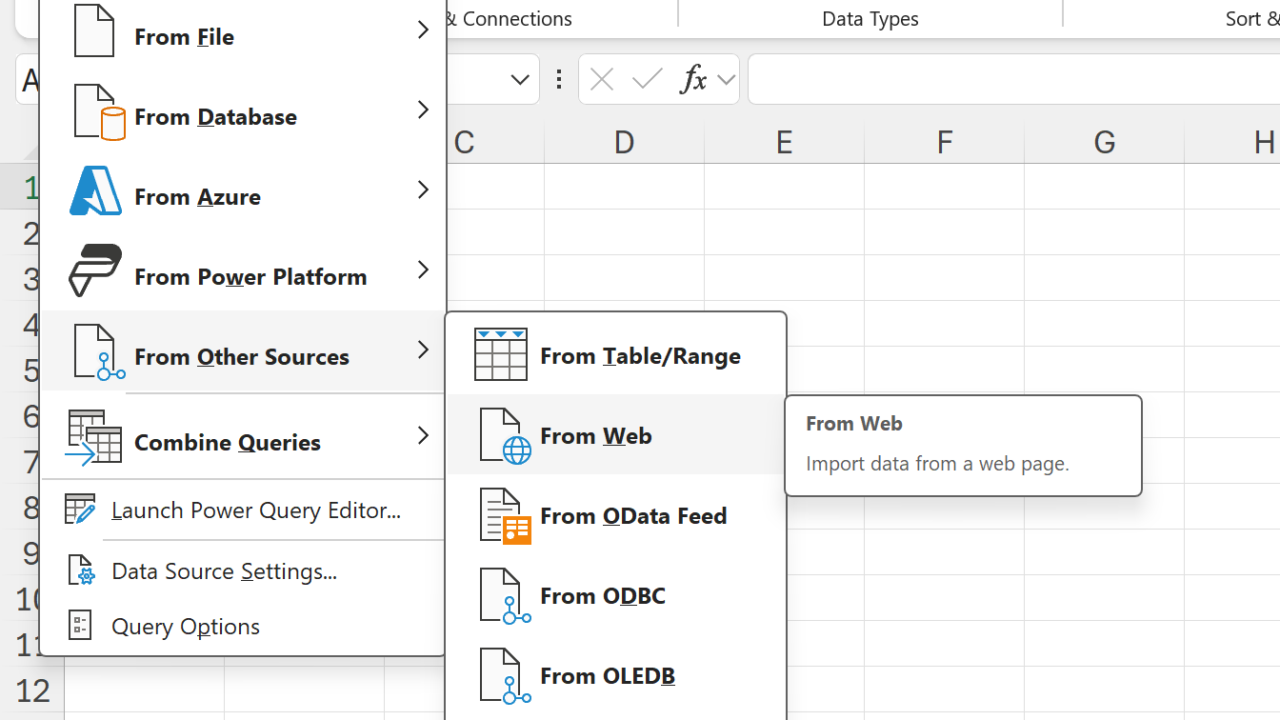
Task: Click the formula bar input field
Action: (x=1010, y=80)
